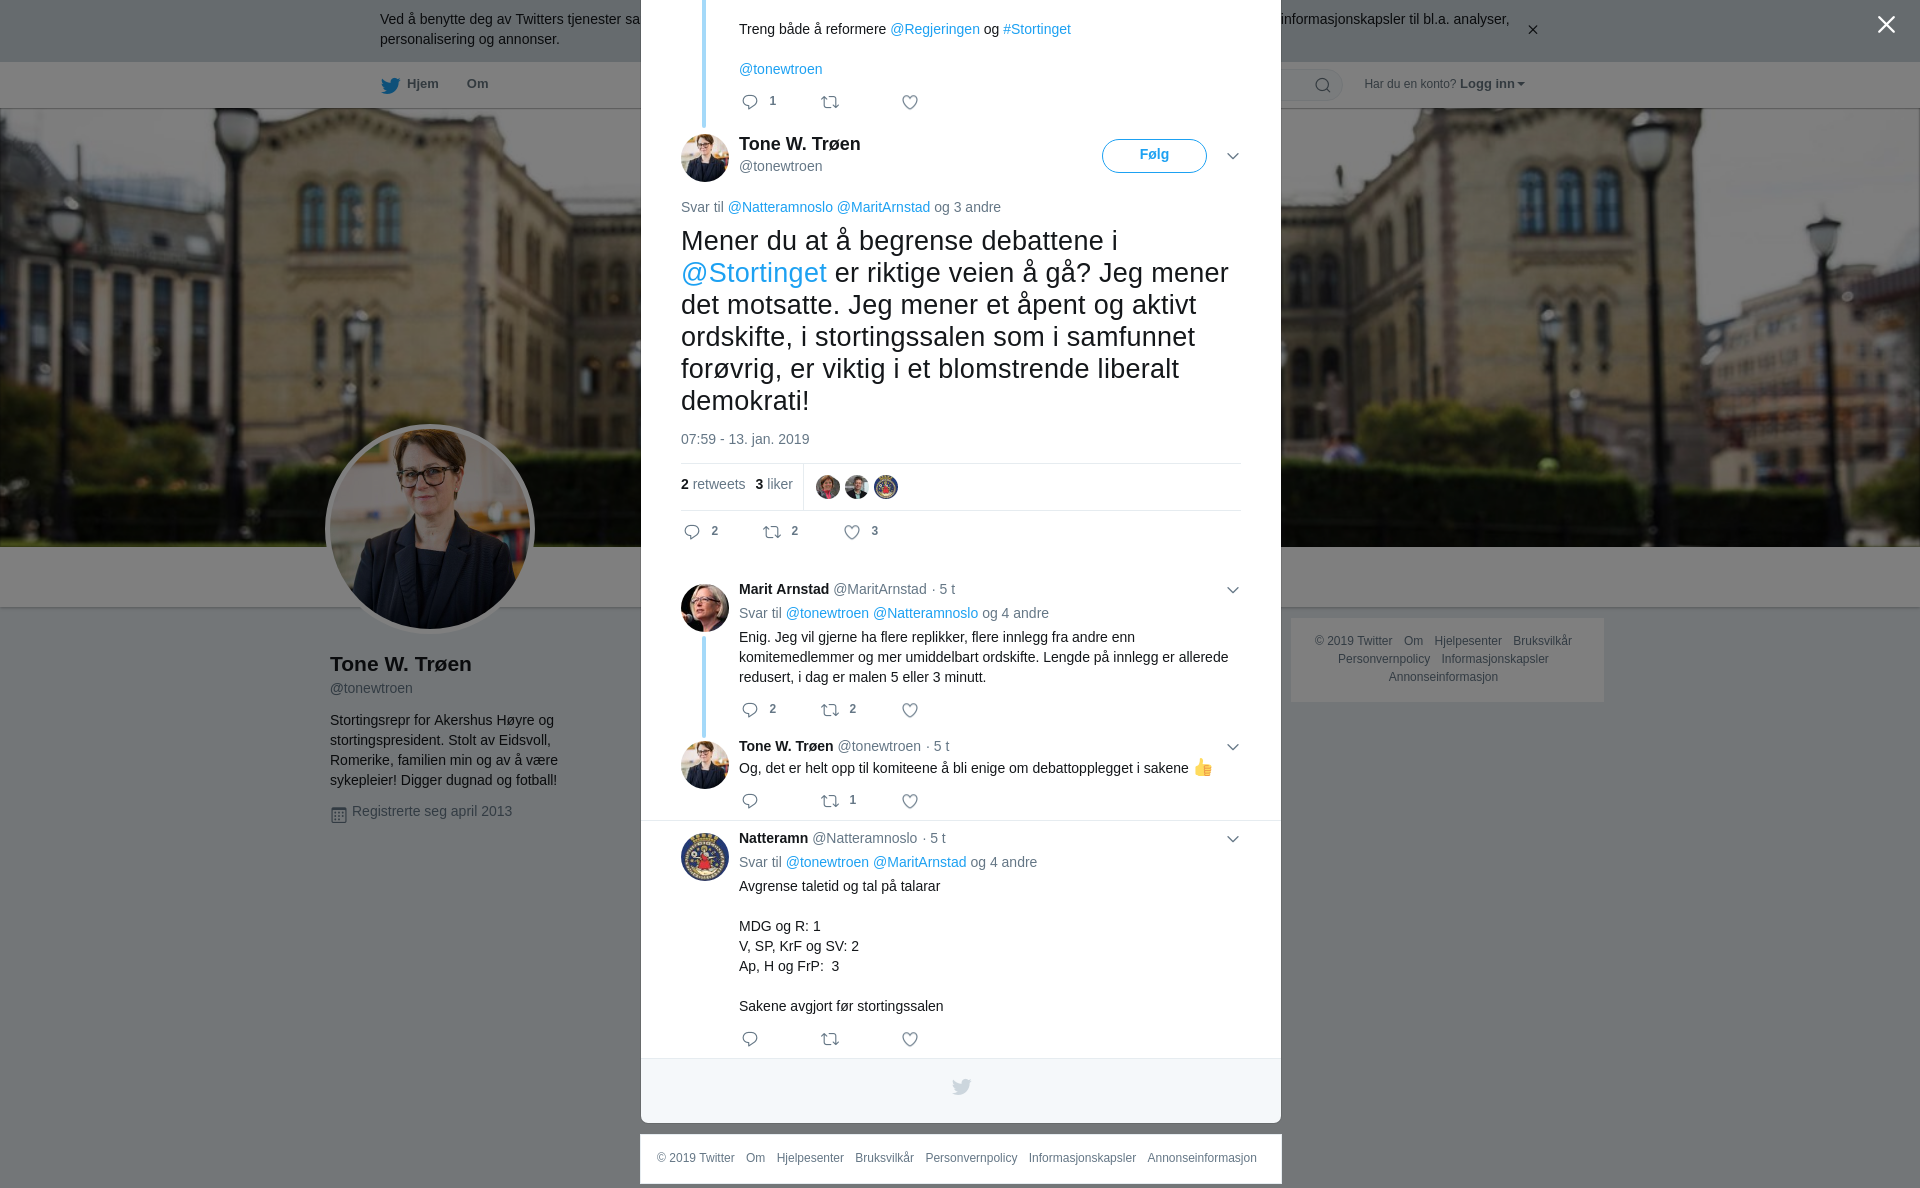Image resolution: width=1920 pixels, height=1188 pixels.
Task: Dismiss the cookie notice banner
Action: 1532,30
